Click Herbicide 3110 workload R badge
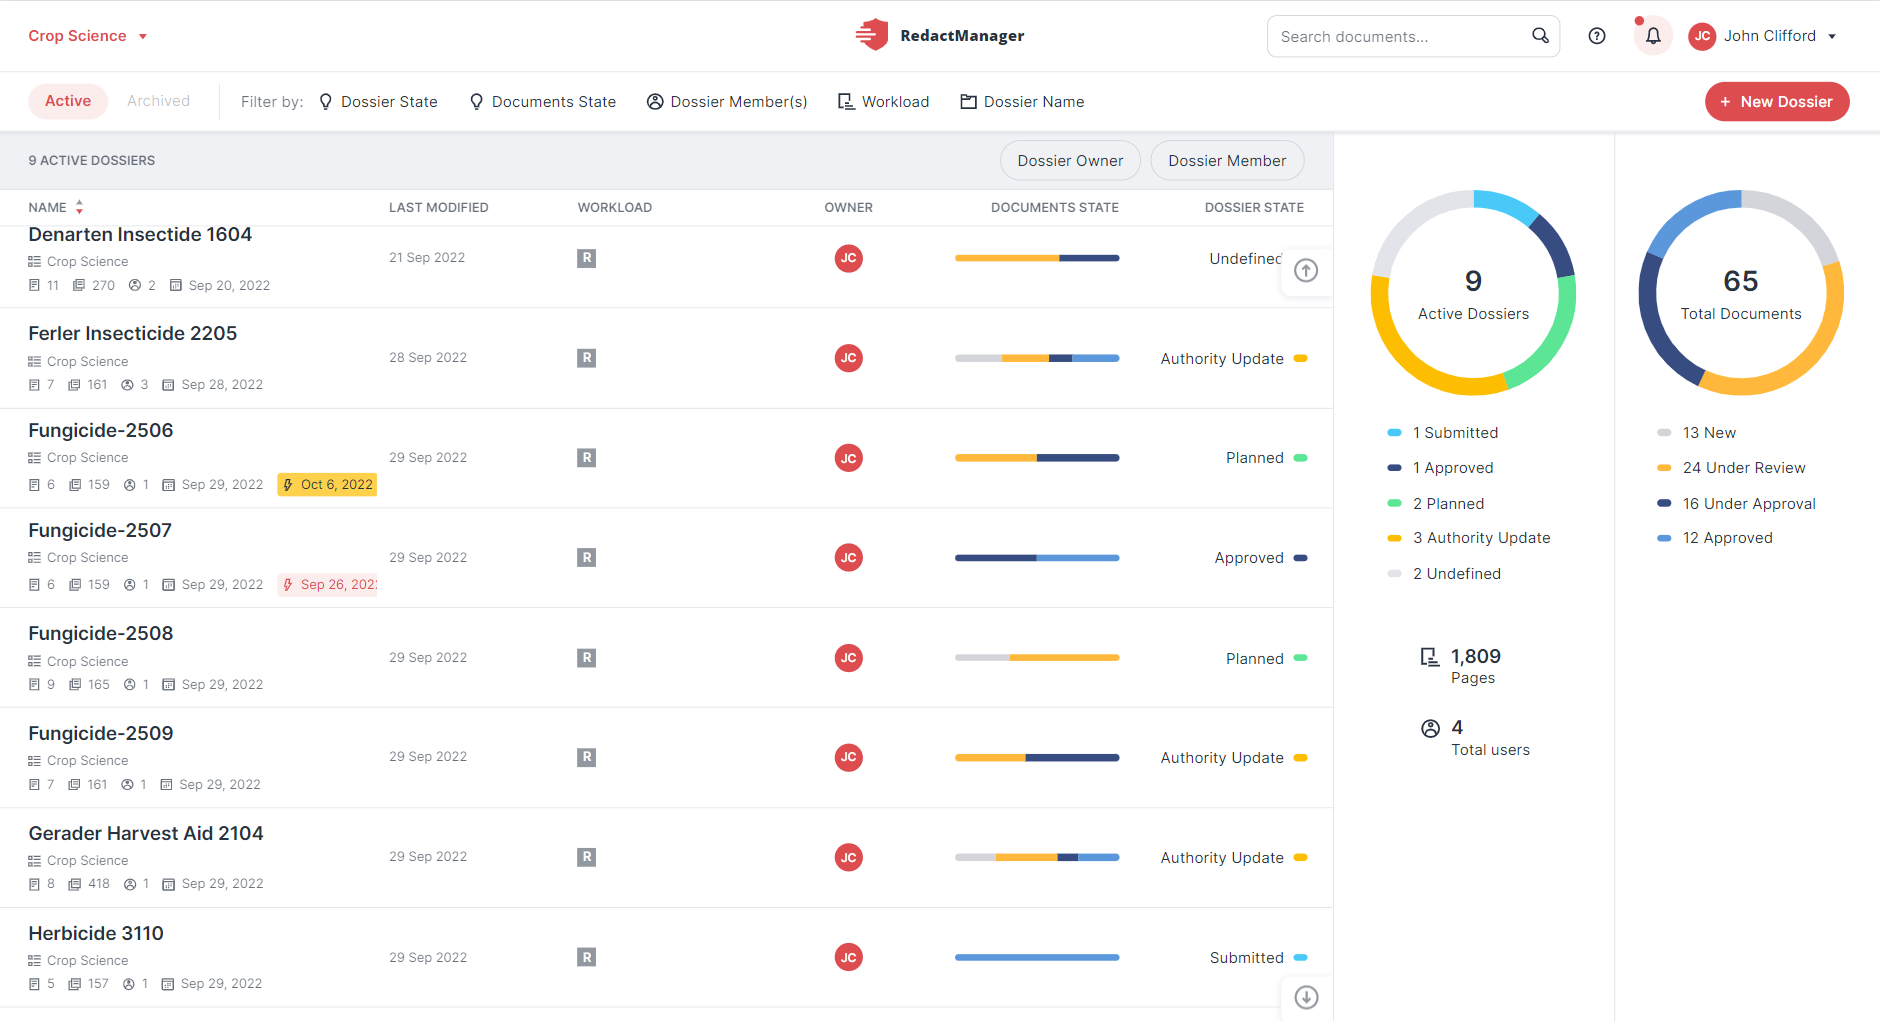This screenshot has height=1021, width=1880. 587,957
